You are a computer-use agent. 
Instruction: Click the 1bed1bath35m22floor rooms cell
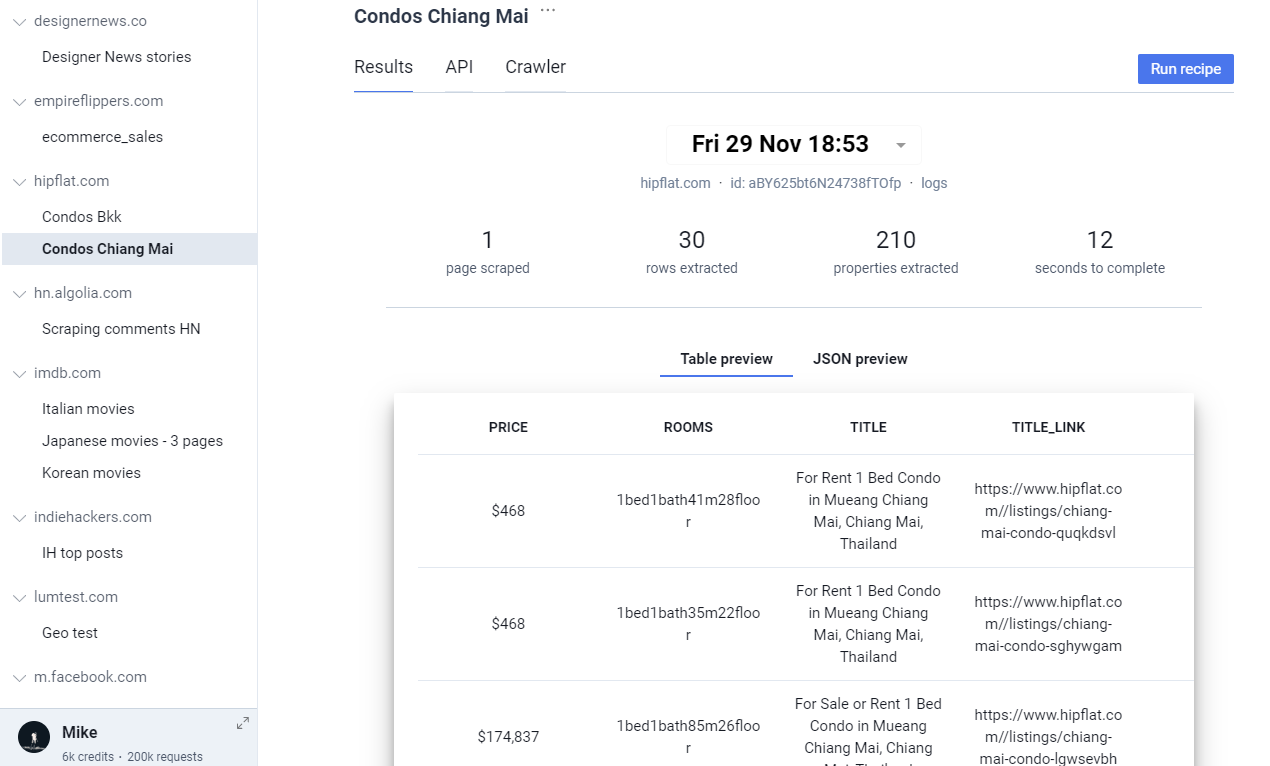(688, 624)
